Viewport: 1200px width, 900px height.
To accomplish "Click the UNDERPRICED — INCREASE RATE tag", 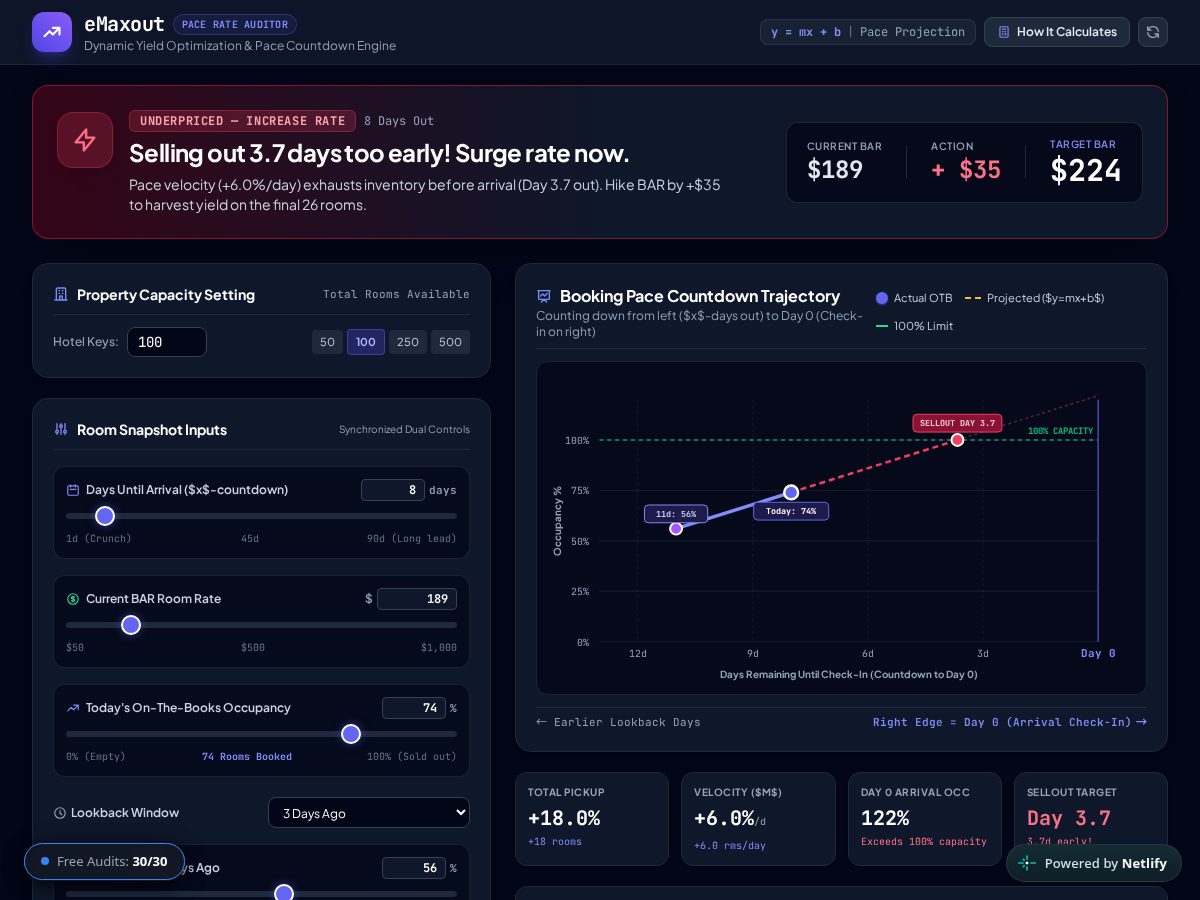I will pyautogui.click(x=242, y=121).
